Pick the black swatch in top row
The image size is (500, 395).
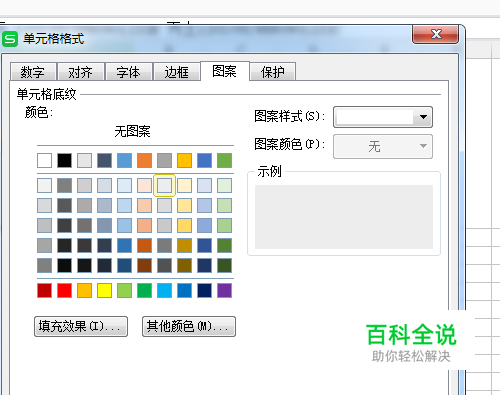64,160
